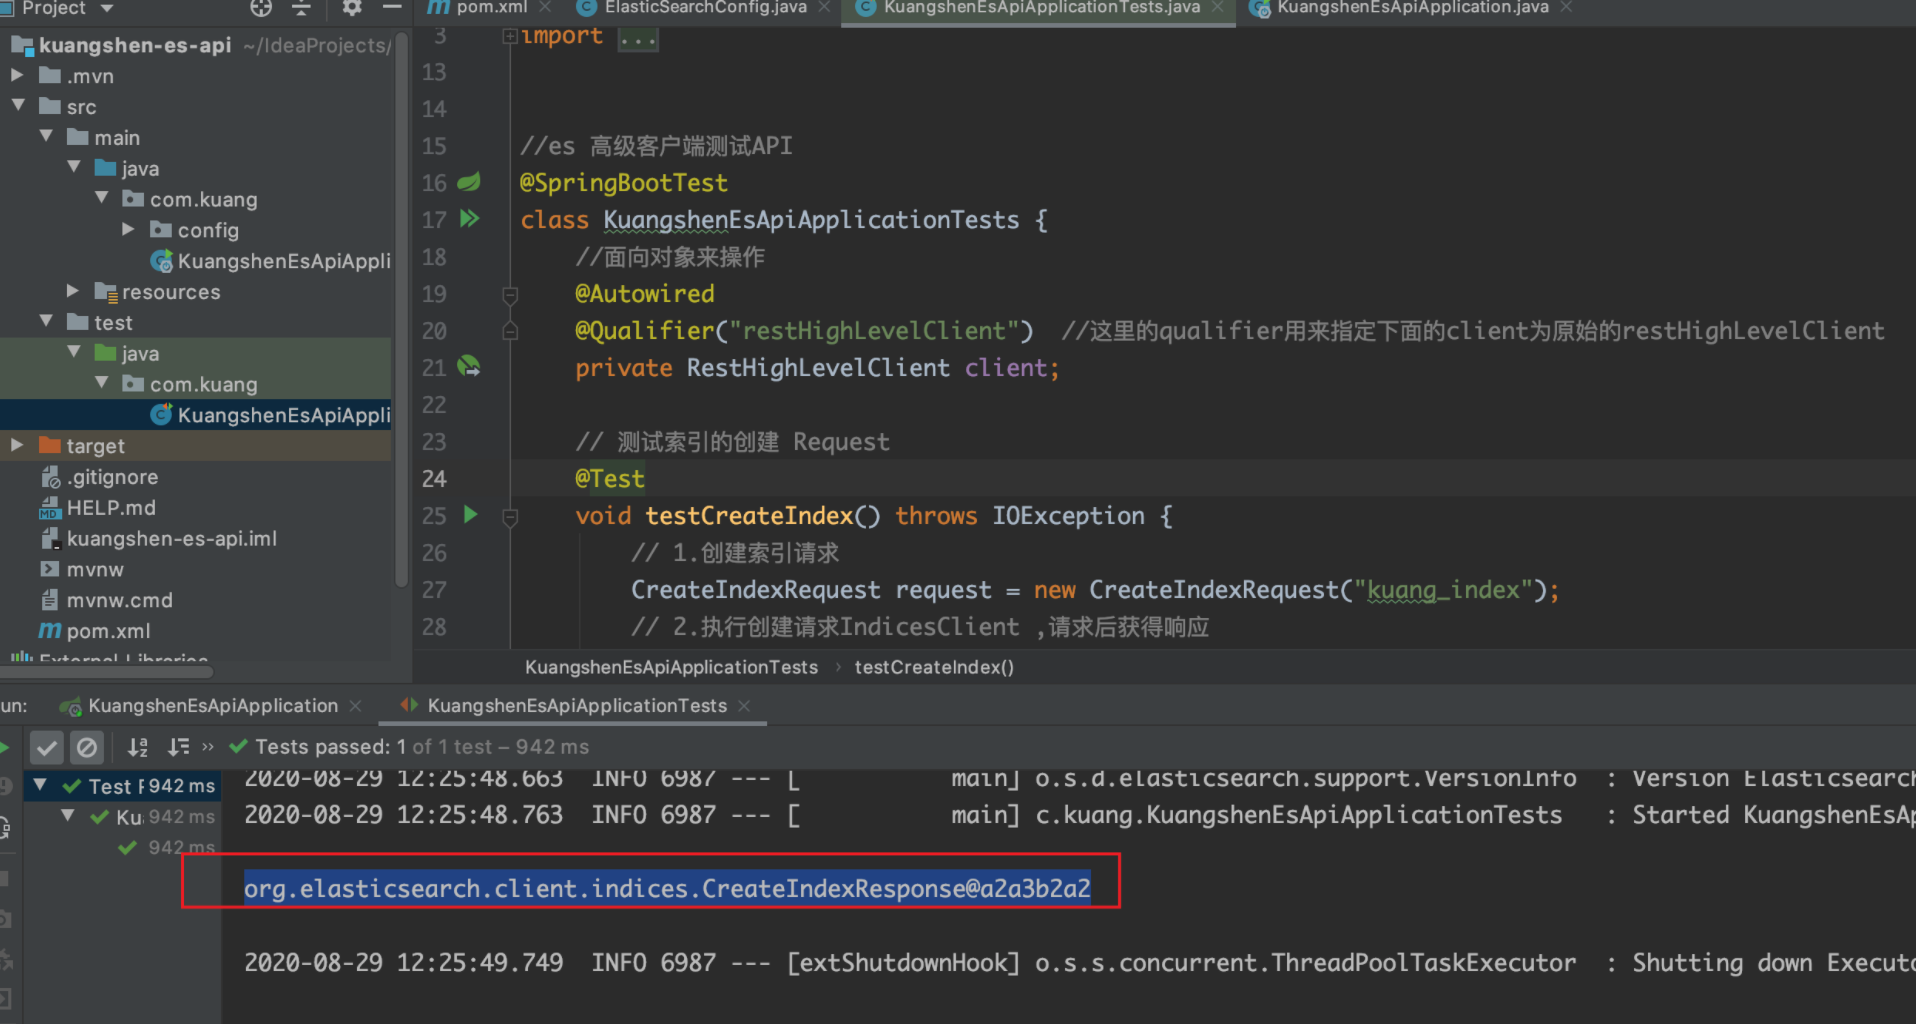Collapse the main folder
1916x1024 pixels.
click(x=46, y=136)
